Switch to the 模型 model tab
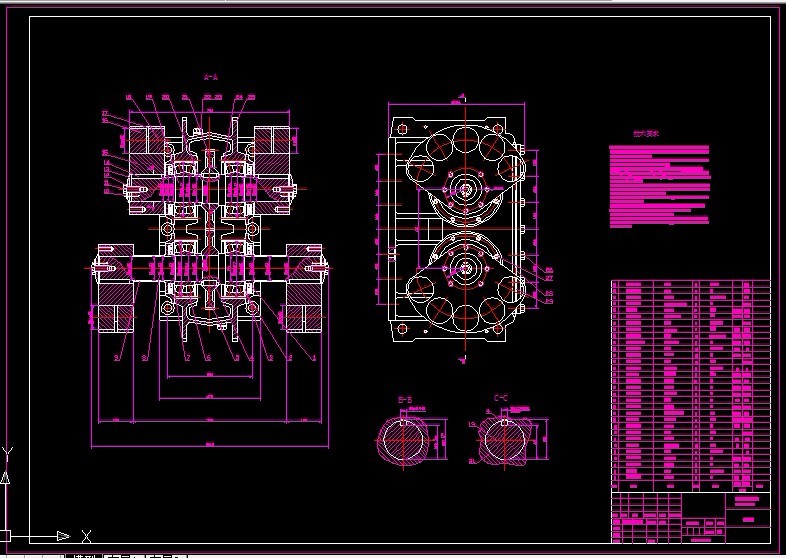 point(84,555)
